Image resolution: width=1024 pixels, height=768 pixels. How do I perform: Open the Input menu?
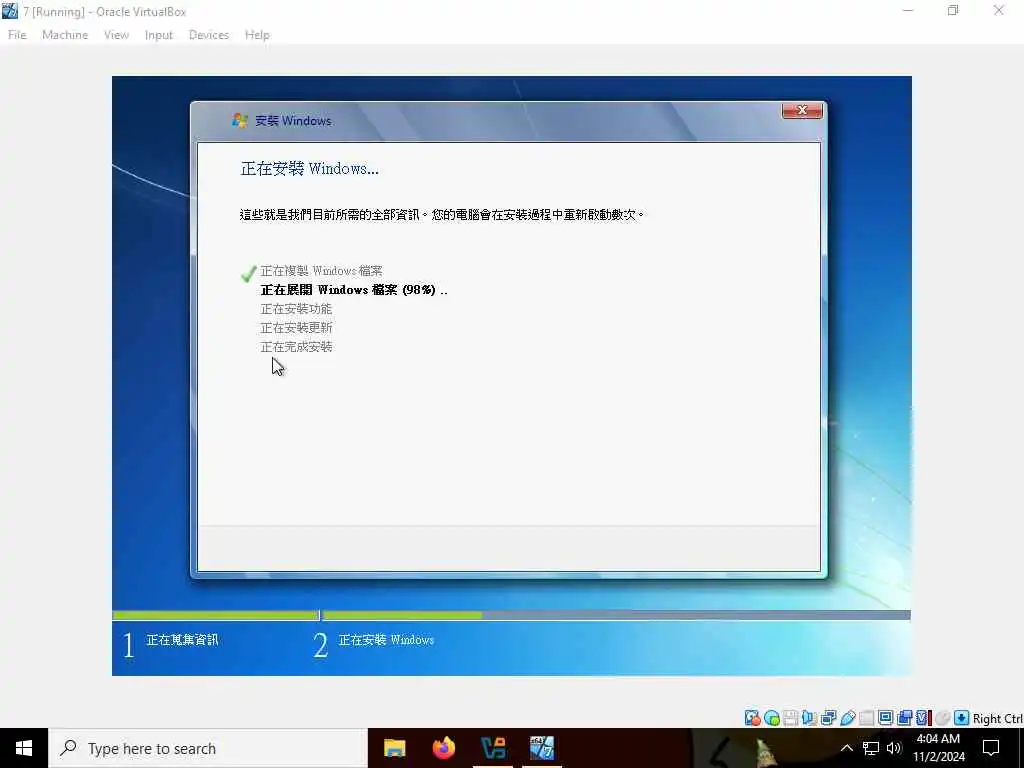159,35
